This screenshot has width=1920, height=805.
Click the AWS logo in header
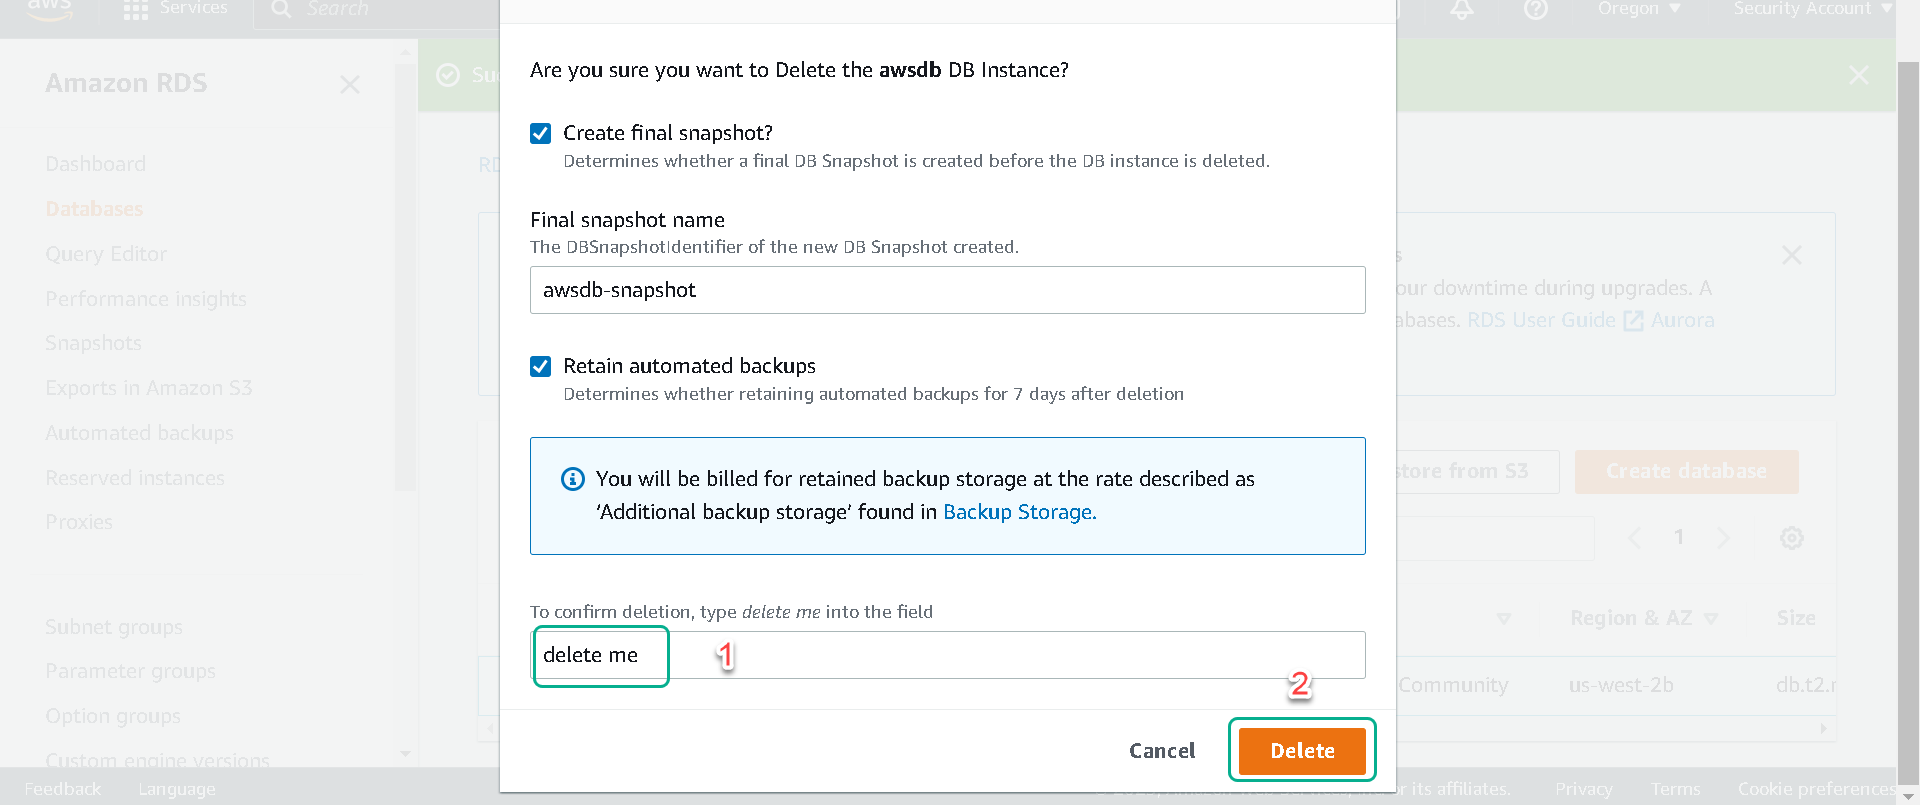49,9
